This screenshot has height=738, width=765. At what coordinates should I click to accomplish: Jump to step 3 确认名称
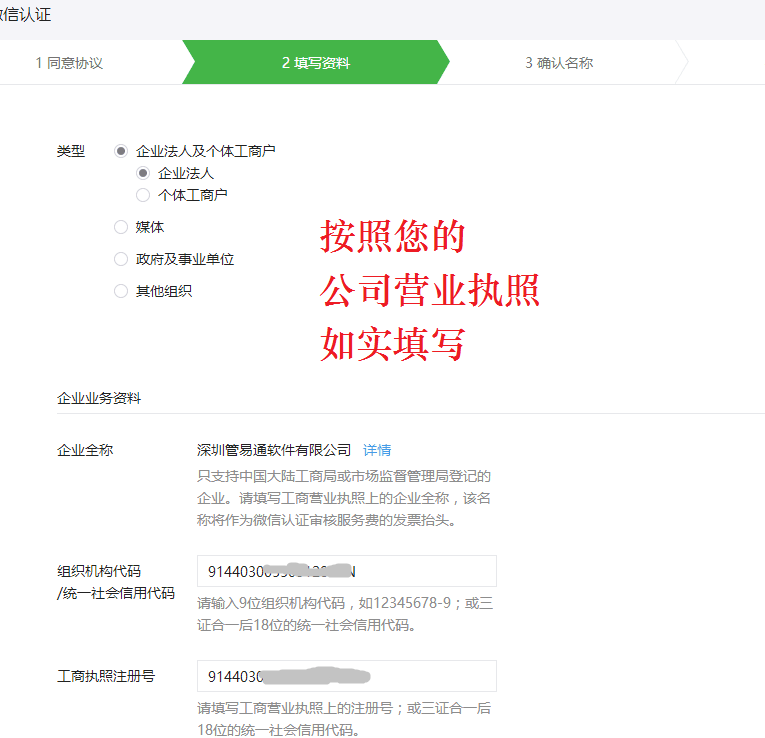coord(559,63)
